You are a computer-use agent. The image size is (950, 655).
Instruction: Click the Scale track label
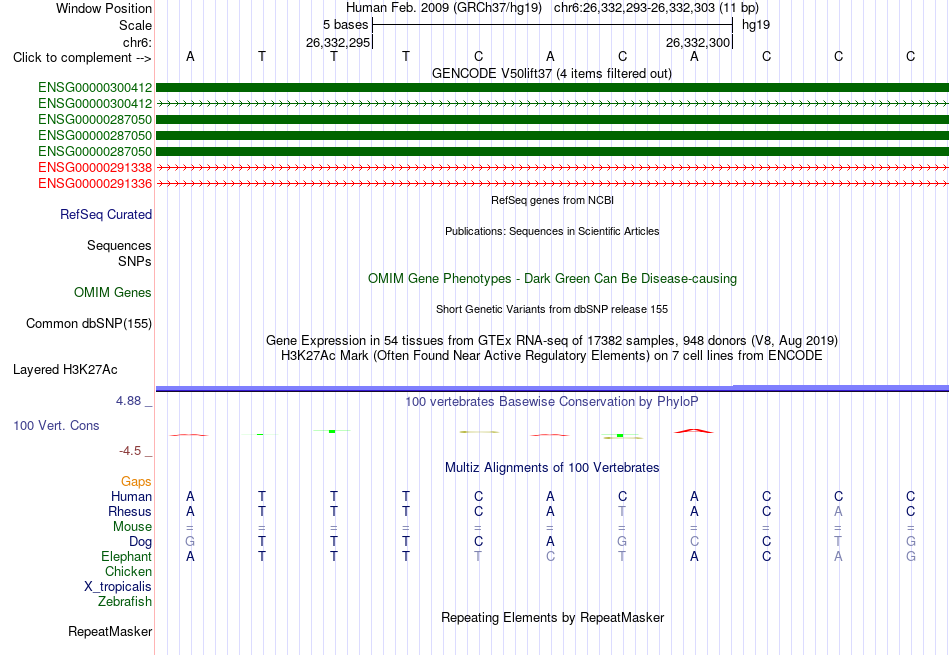(135, 25)
